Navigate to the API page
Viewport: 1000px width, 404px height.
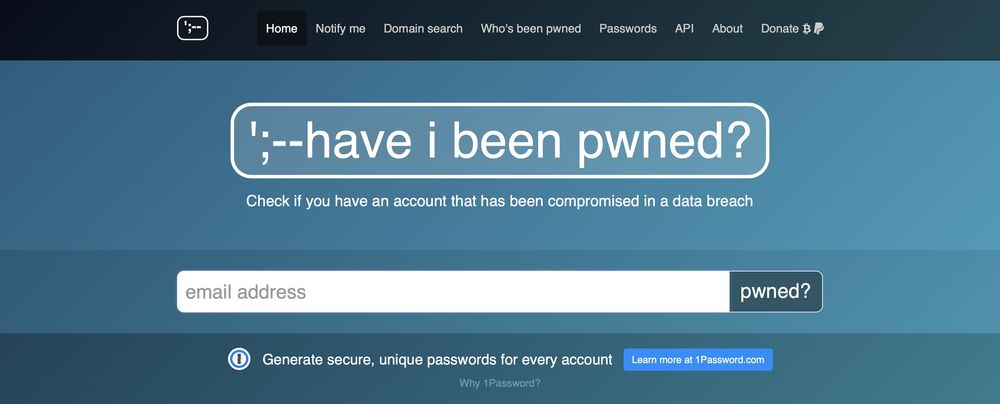[684, 29]
